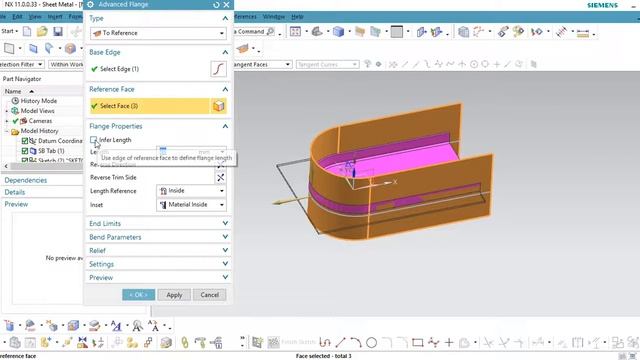Open the Dependencies panel in Part Navigator
Screen dimensions: 640x360
pyautogui.click(x=26, y=180)
